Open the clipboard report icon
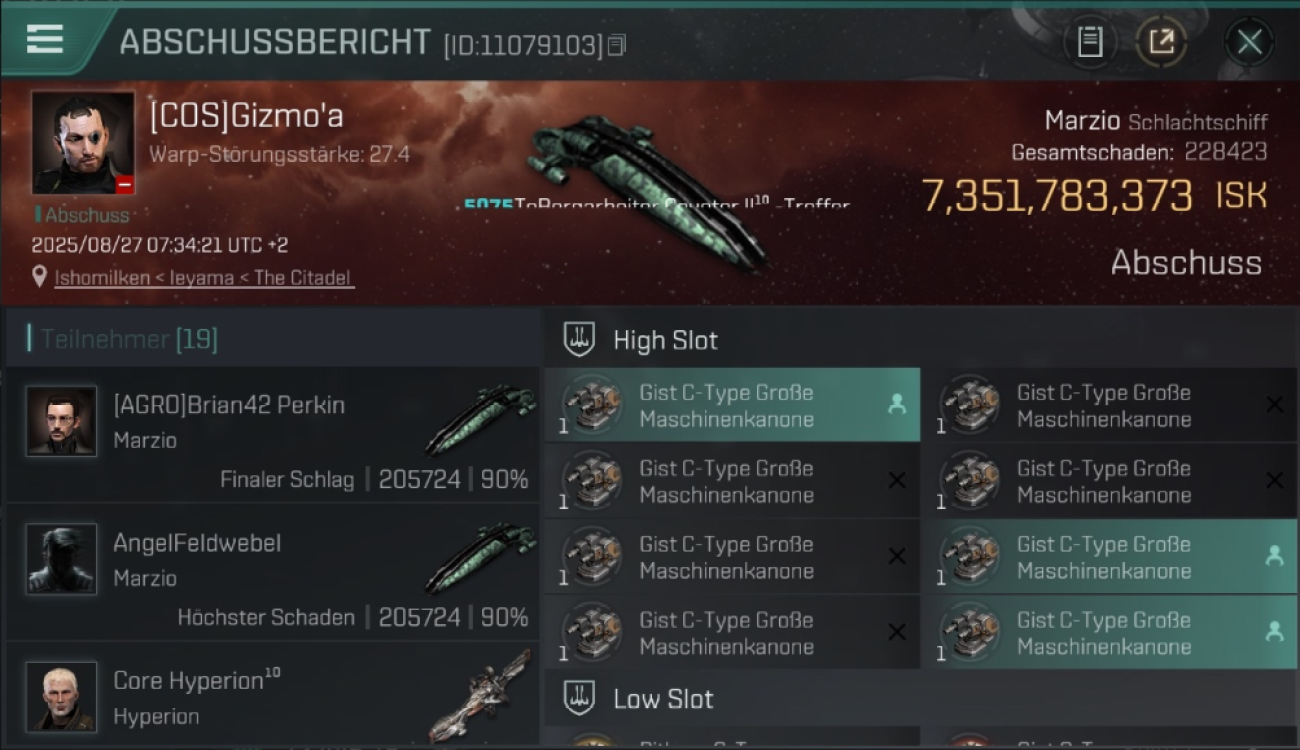Viewport: 1300px width, 750px height. point(1089,42)
